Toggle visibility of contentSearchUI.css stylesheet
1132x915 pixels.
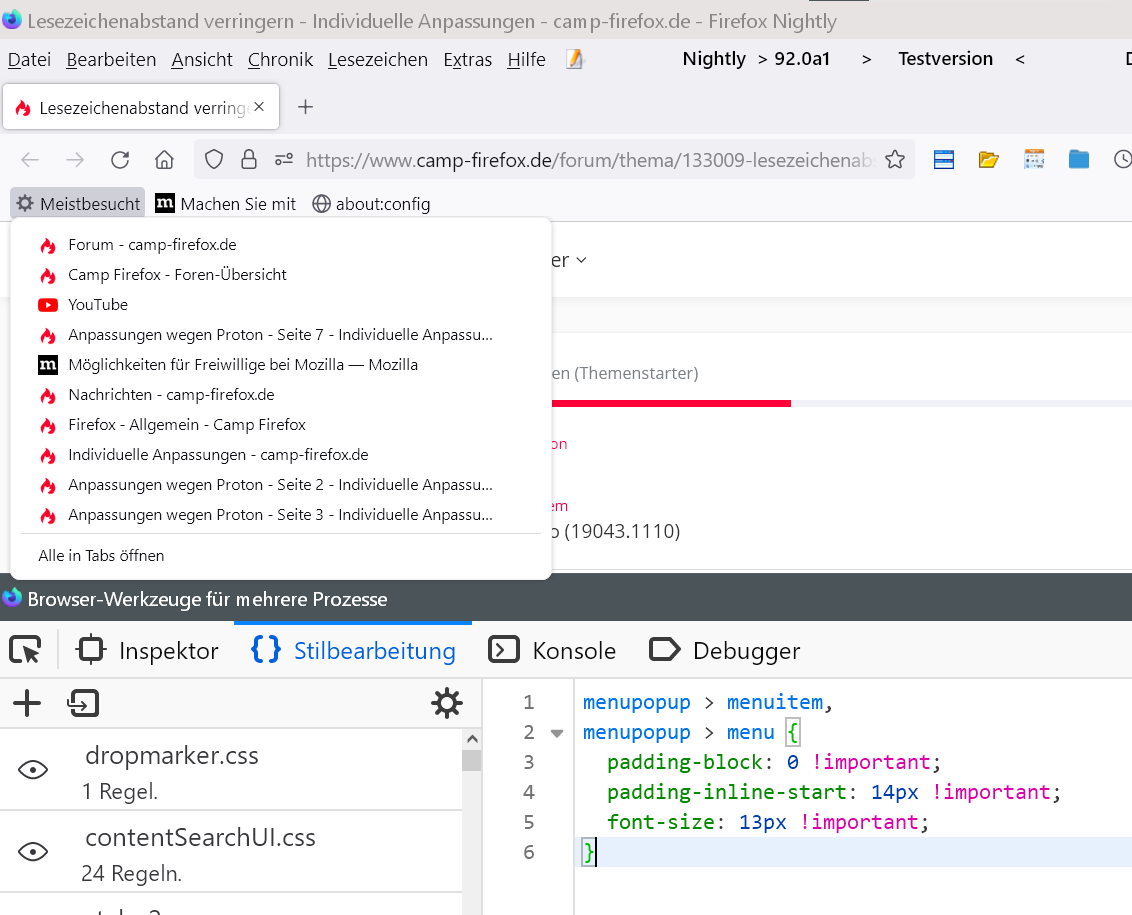(x=34, y=851)
